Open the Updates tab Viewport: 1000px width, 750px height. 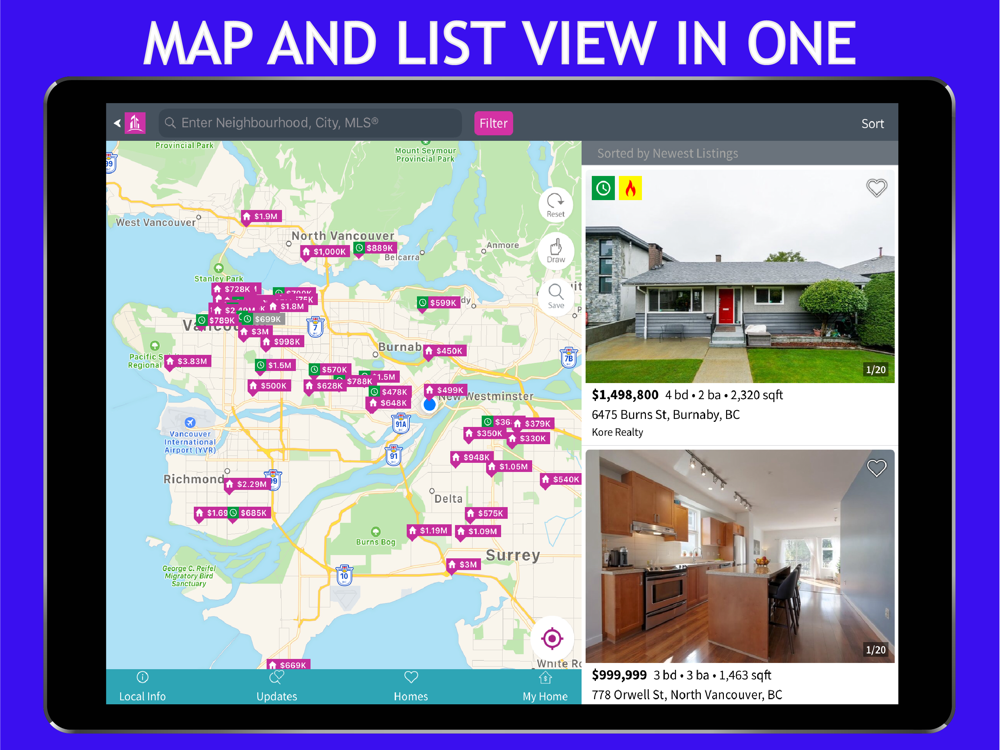pyautogui.click(x=276, y=687)
